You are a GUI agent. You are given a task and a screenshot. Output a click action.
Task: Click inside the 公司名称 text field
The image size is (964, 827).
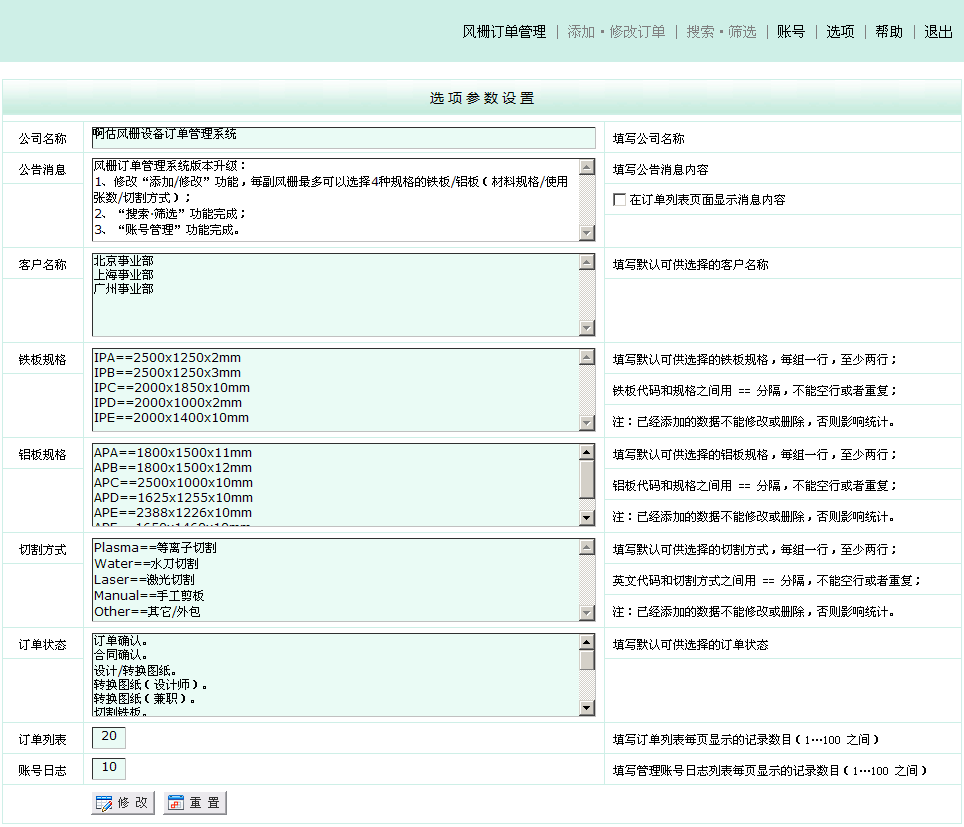[343, 137]
